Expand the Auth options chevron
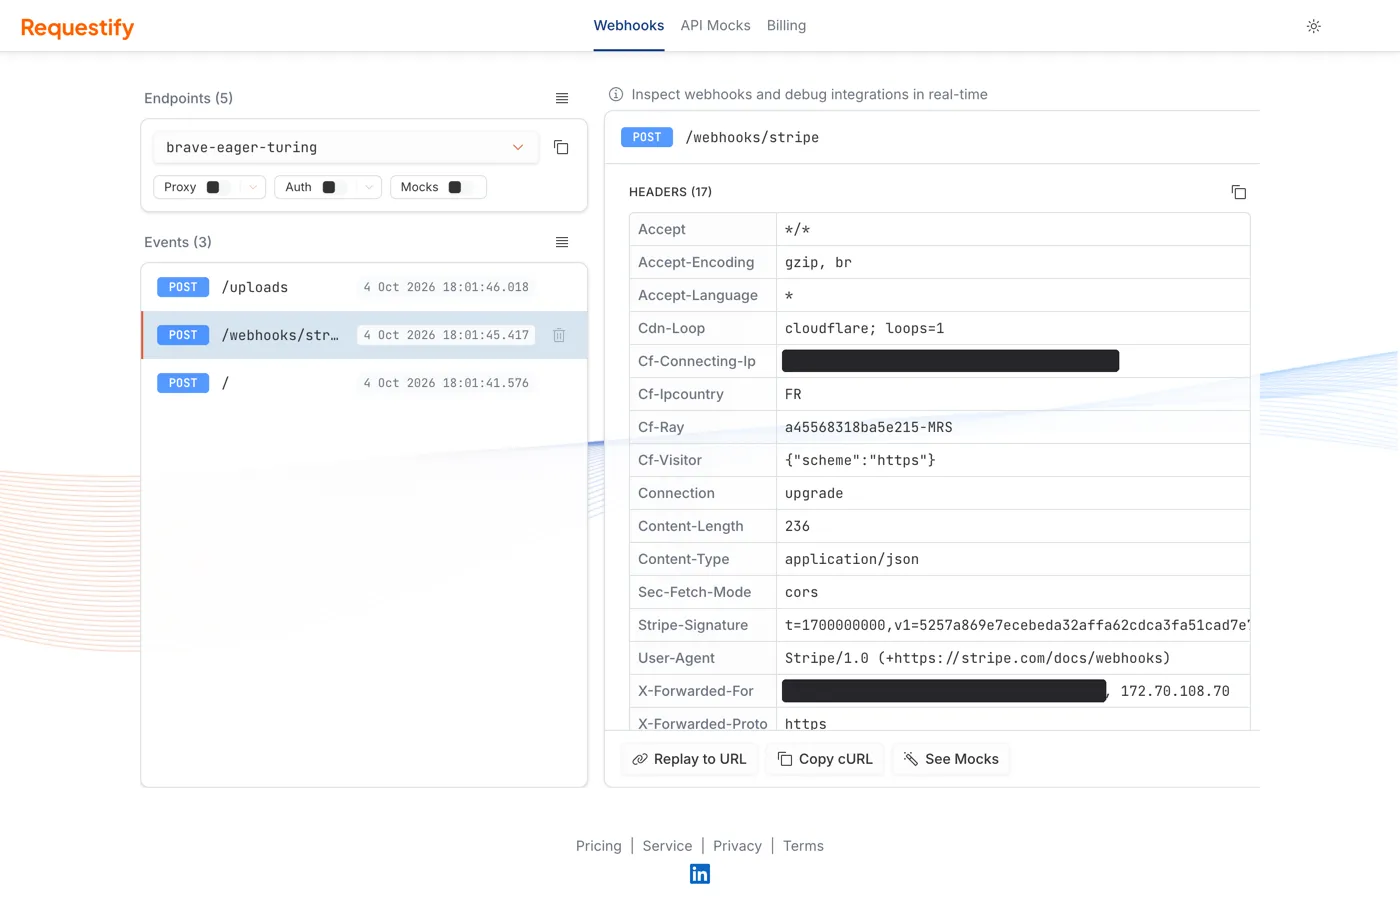1400x900 pixels. [x=369, y=187]
